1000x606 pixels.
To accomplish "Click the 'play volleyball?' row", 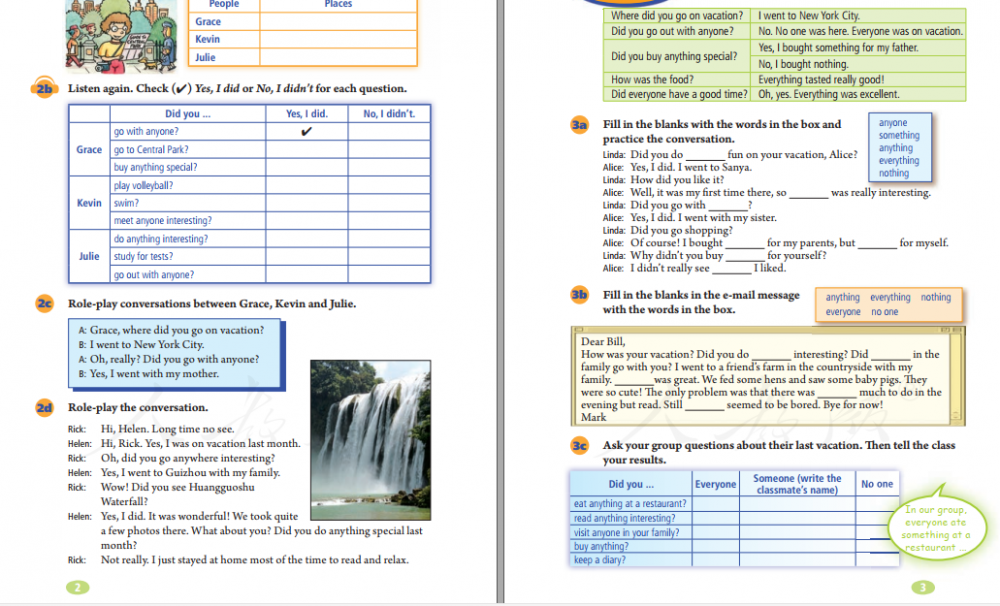I will coord(270,186).
